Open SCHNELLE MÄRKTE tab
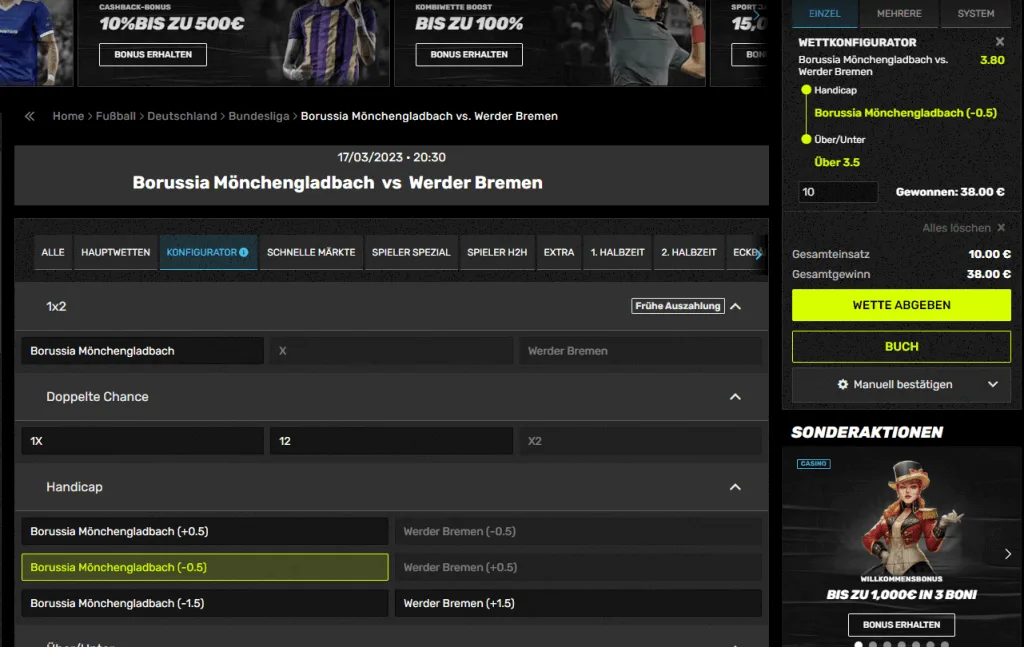Image resolution: width=1024 pixels, height=647 pixels. [x=311, y=253]
